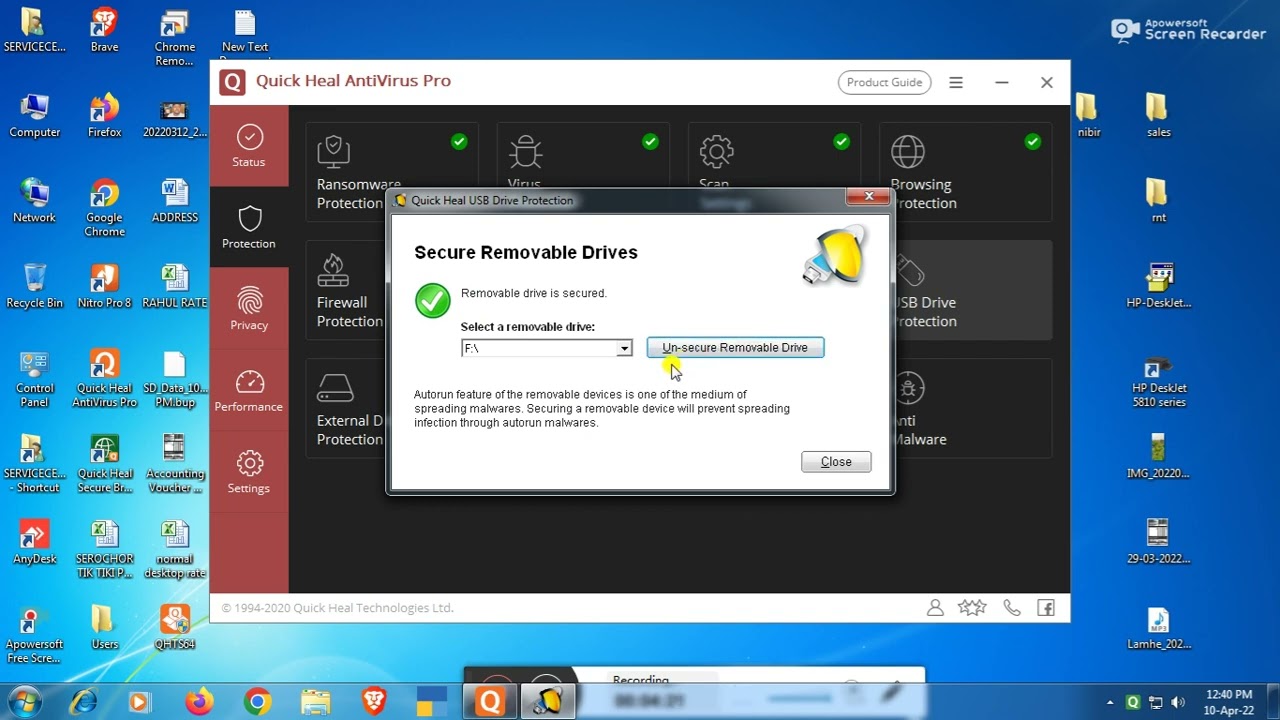Screen dimensions: 1280x720
Task: Select Brave desktop shortcut
Action: [x=104, y=30]
